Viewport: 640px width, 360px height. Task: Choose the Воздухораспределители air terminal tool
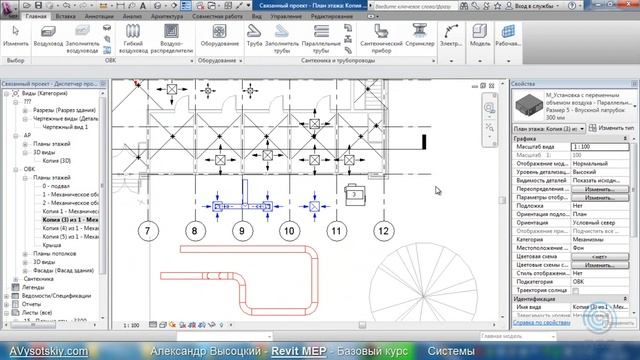coord(171,39)
